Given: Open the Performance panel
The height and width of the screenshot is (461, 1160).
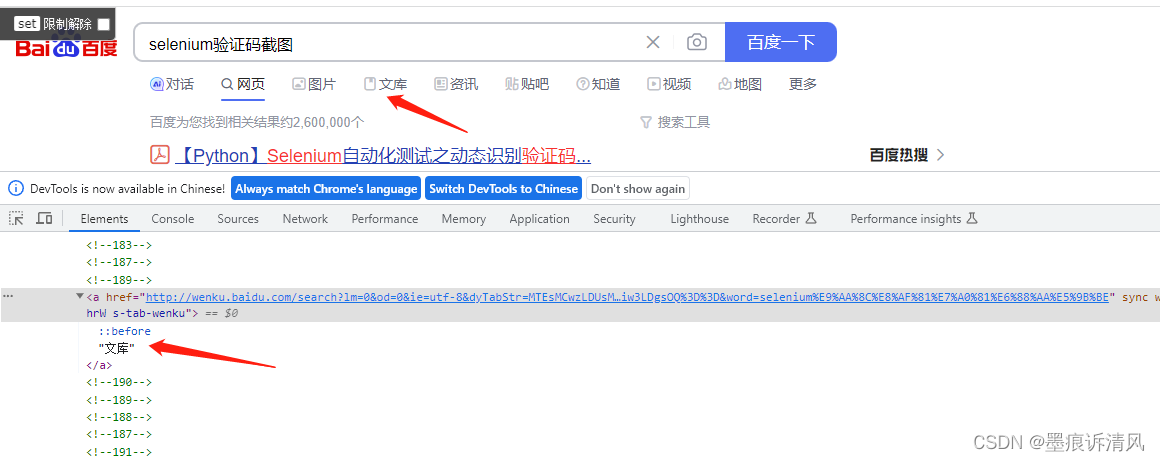Looking at the screenshot, I should (385, 219).
